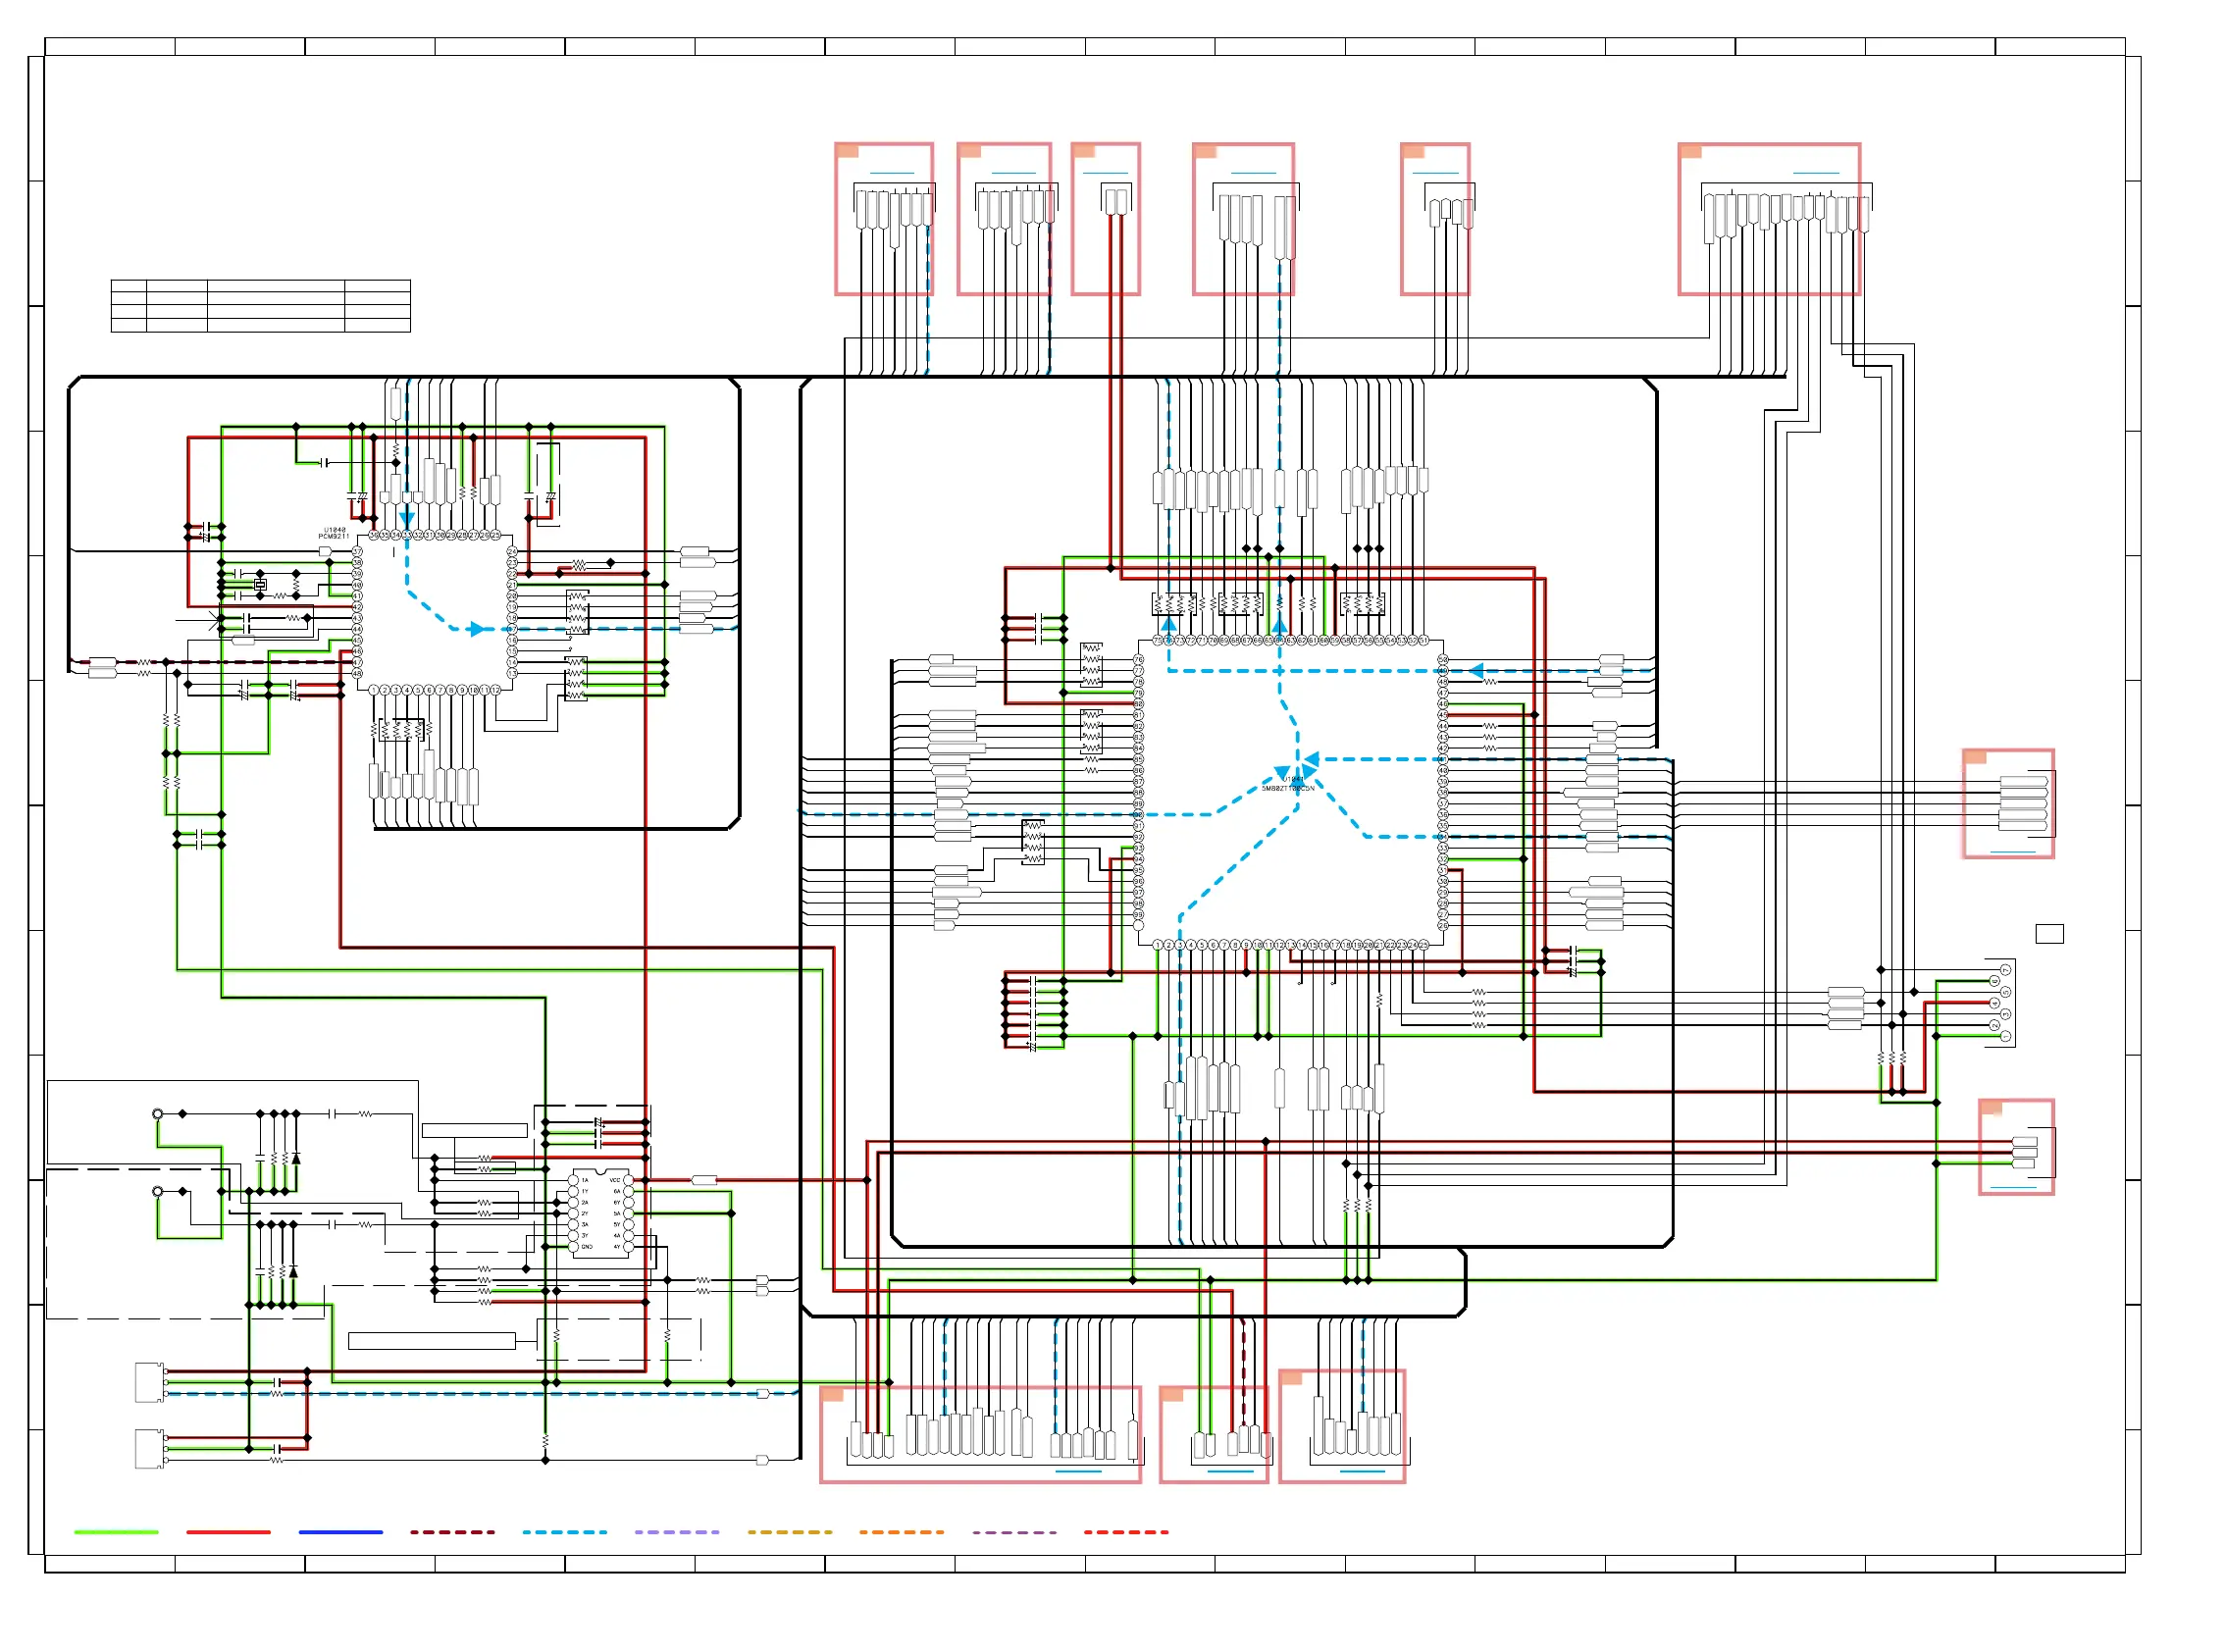Click pin 48 of the PCM9211 chip

pyautogui.click(x=357, y=674)
